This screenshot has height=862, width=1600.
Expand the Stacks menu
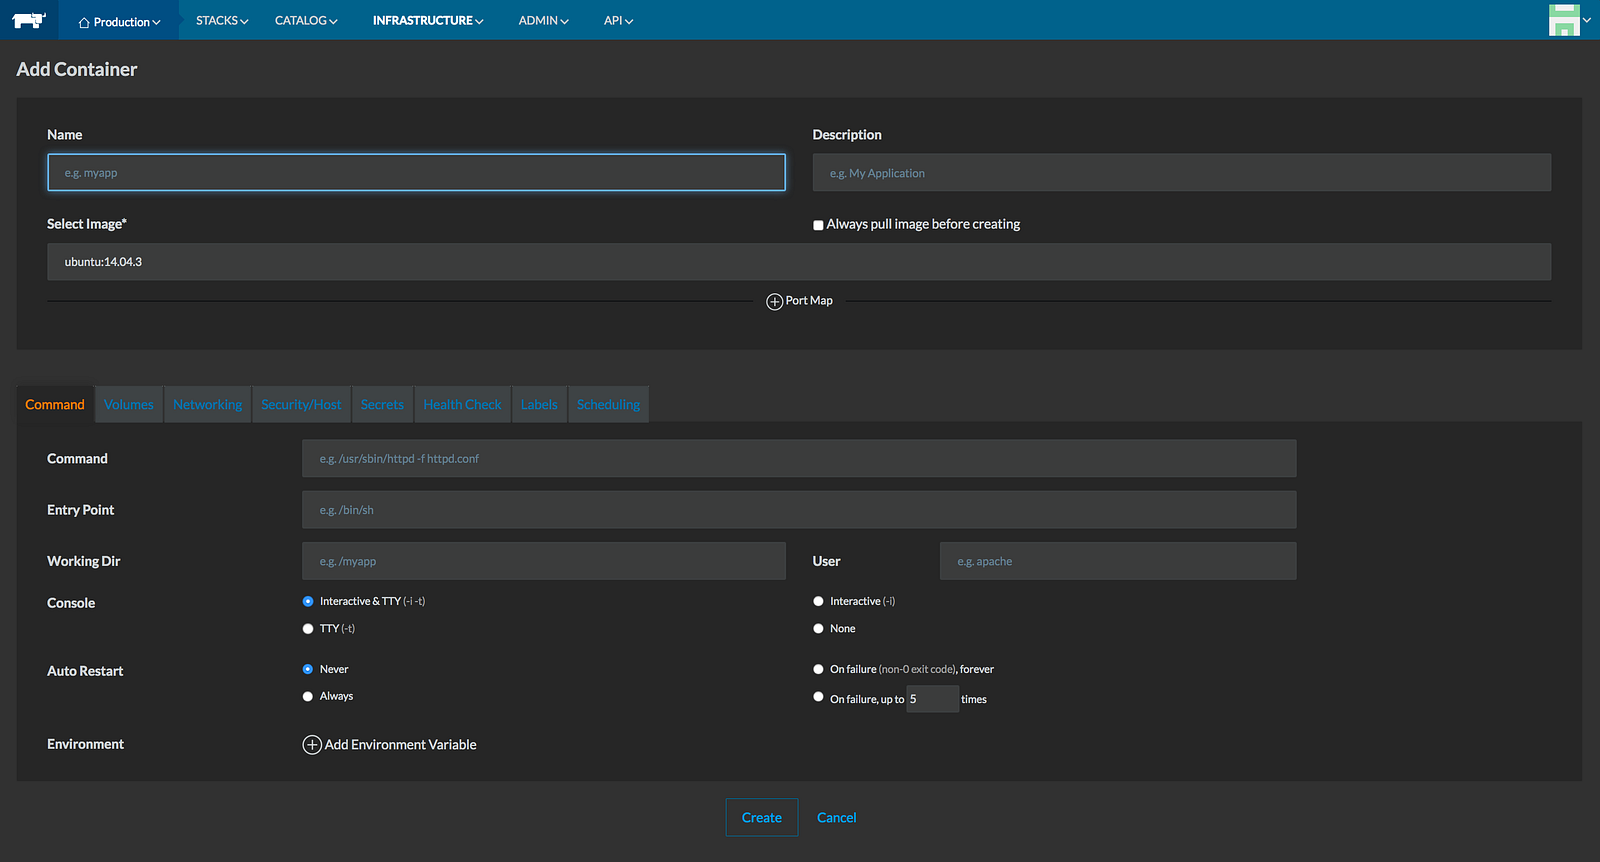222,21
